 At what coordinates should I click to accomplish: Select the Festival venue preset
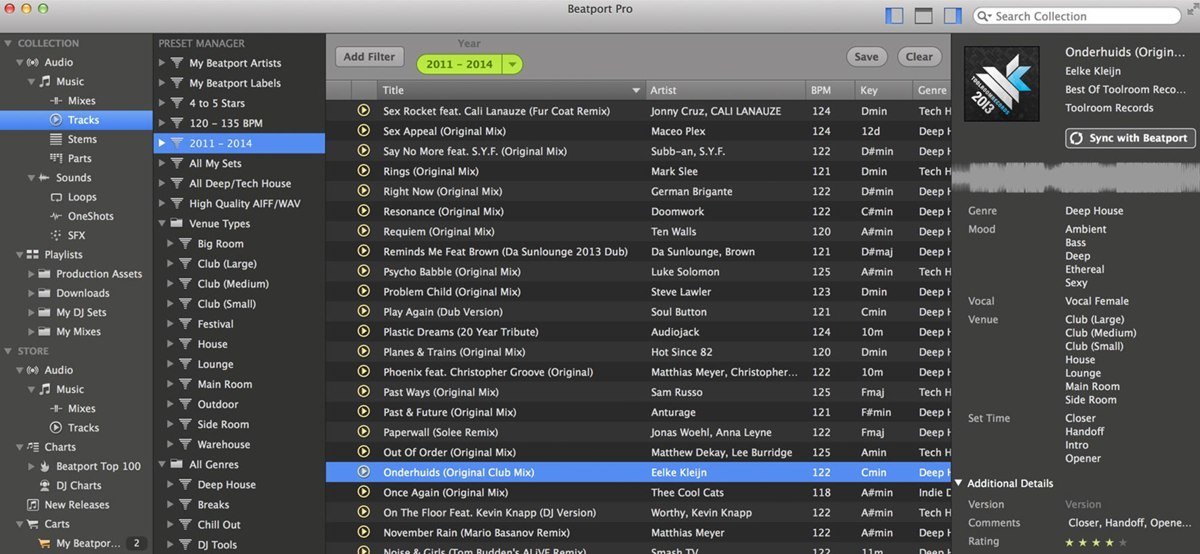point(215,324)
